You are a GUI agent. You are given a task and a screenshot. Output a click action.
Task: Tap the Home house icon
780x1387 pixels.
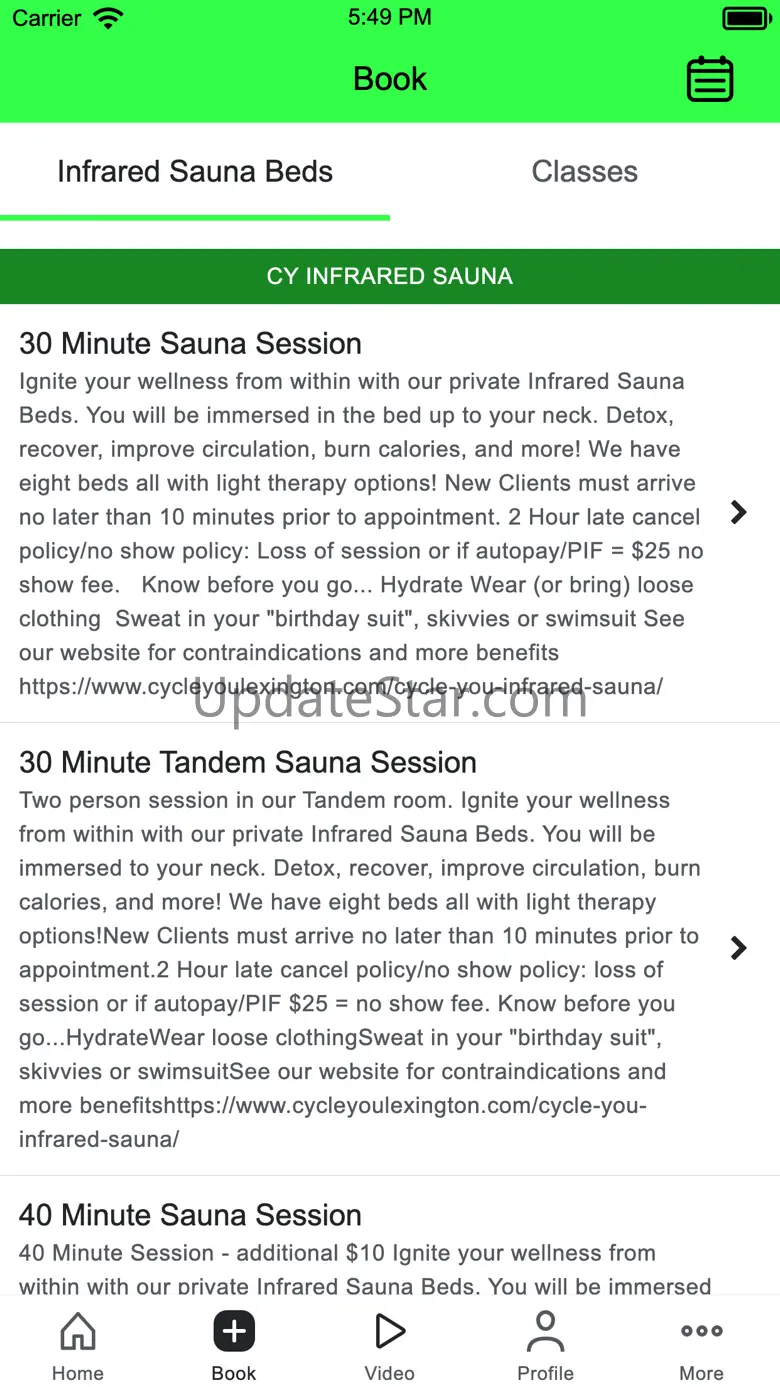[78, 1331]
